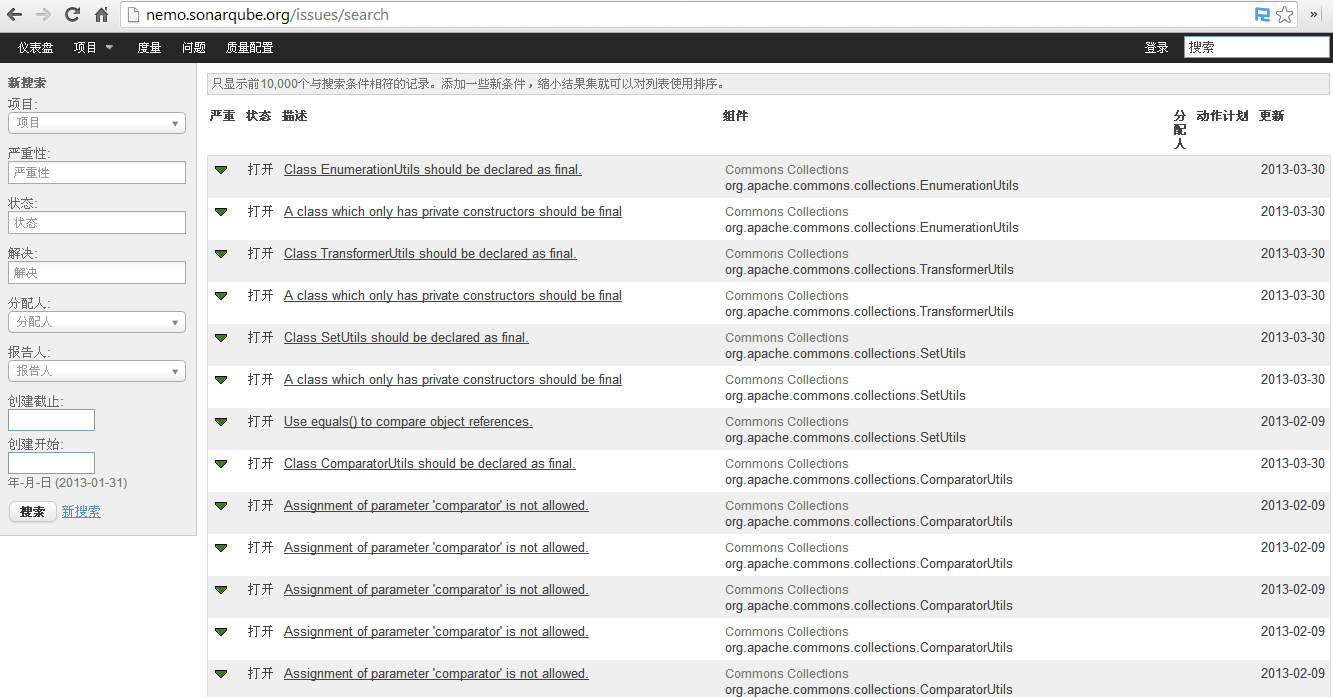Expand the 项目 menu in top bar
The image size is (1333, 697).
[x=93, y=48]
